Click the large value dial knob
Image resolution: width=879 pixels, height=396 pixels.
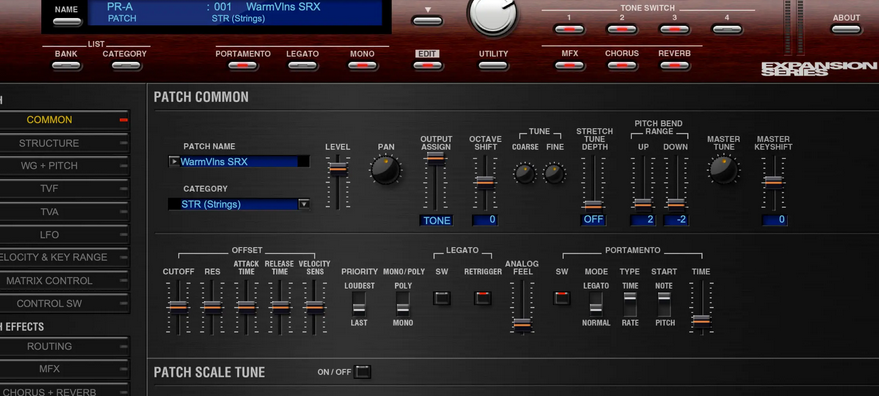(493, 14)
